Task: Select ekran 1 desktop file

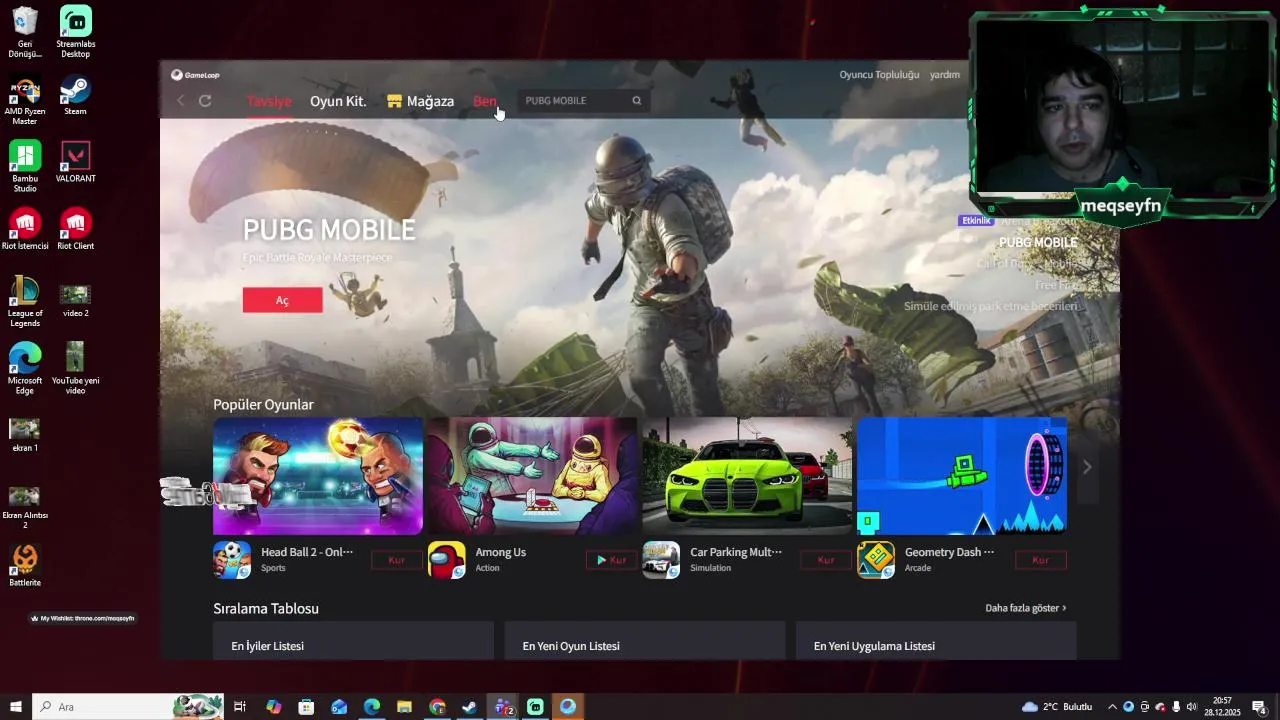Action: point(25,435)
